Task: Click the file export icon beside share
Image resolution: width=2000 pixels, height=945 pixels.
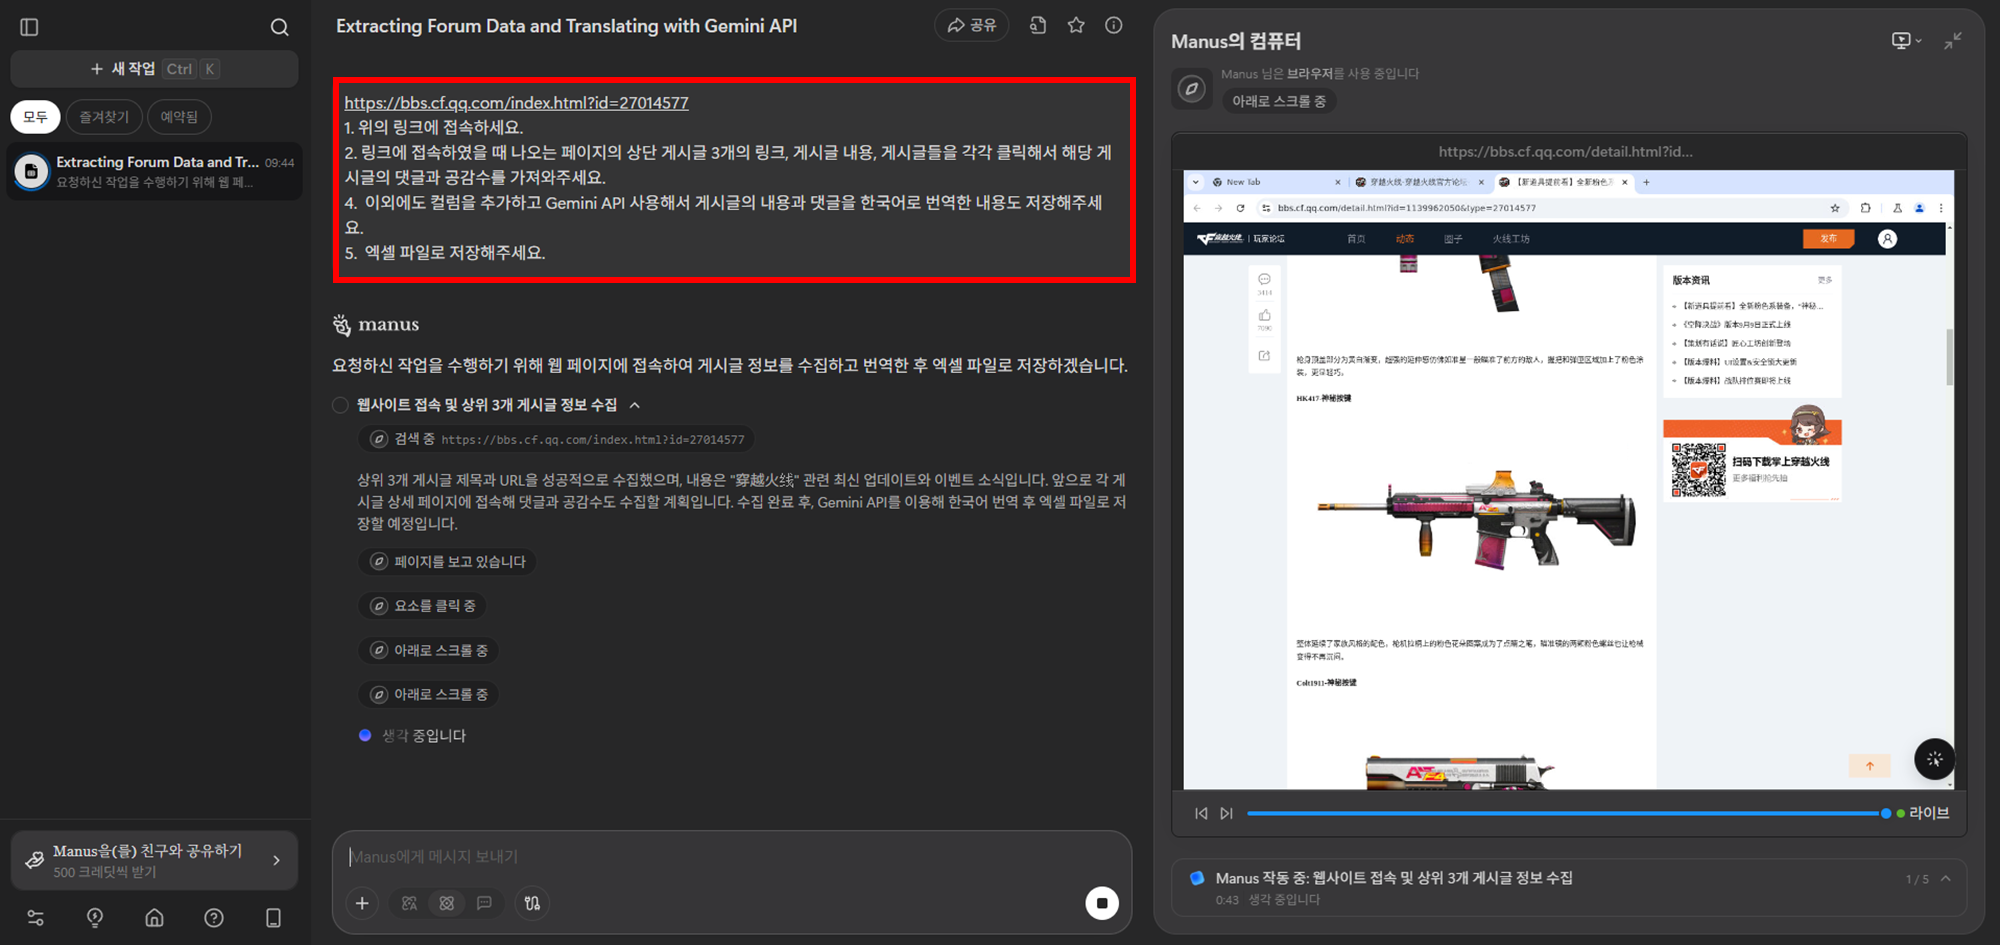Action: coord(1038,25)
